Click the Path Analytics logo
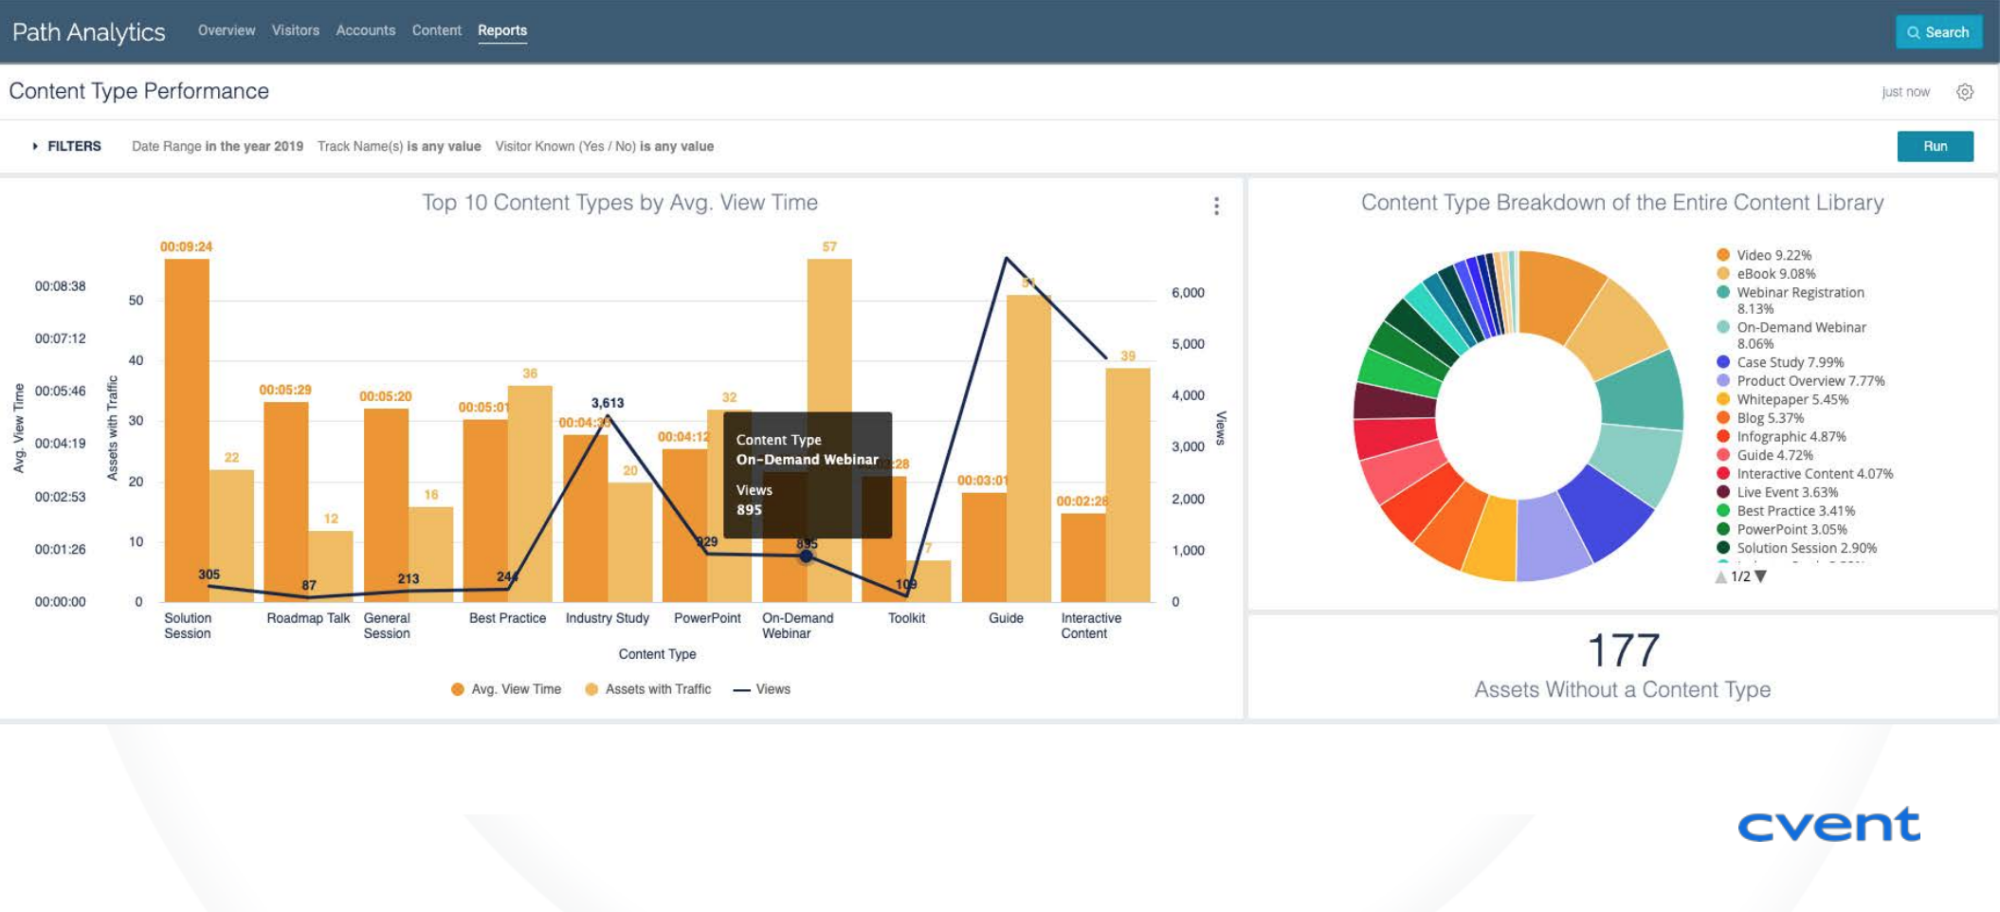 coord(88,31)
